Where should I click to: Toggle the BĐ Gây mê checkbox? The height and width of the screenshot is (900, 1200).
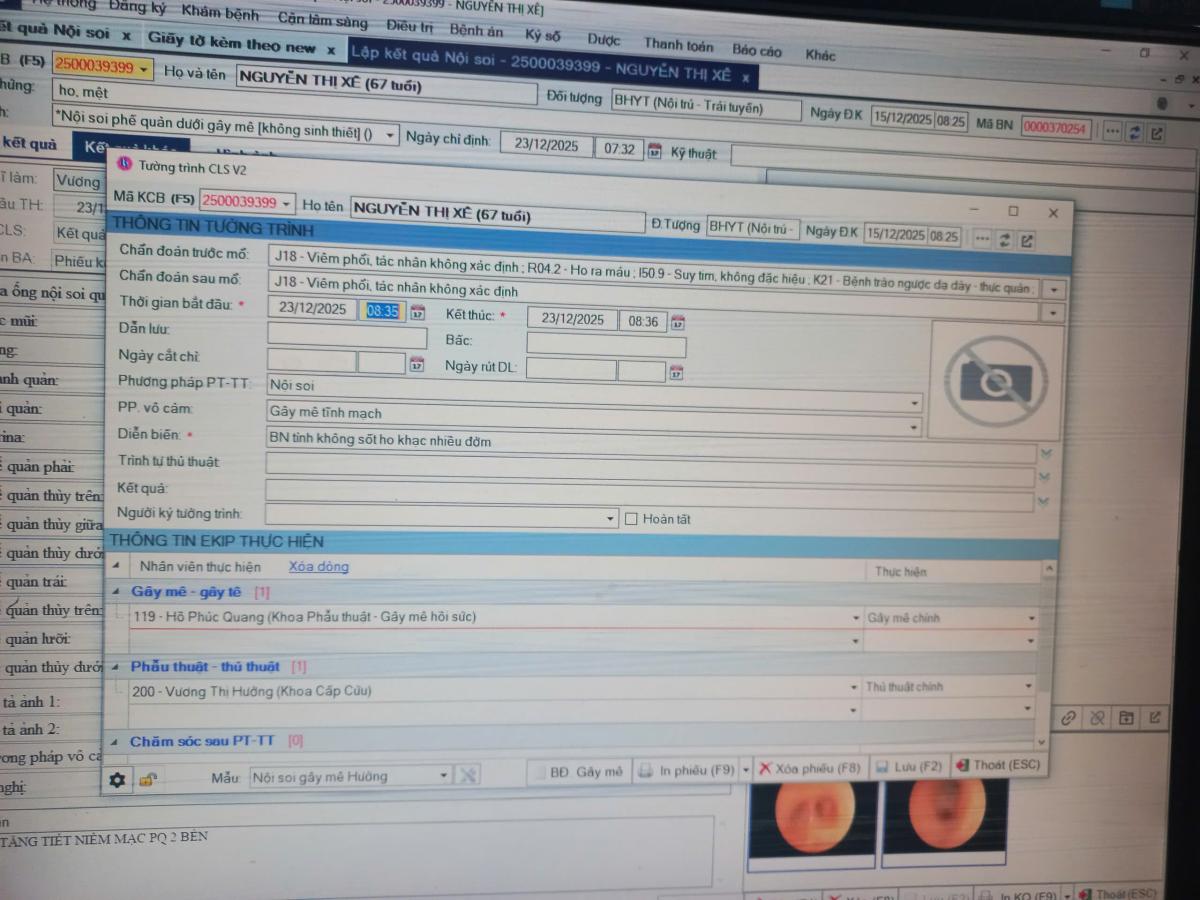540,772
